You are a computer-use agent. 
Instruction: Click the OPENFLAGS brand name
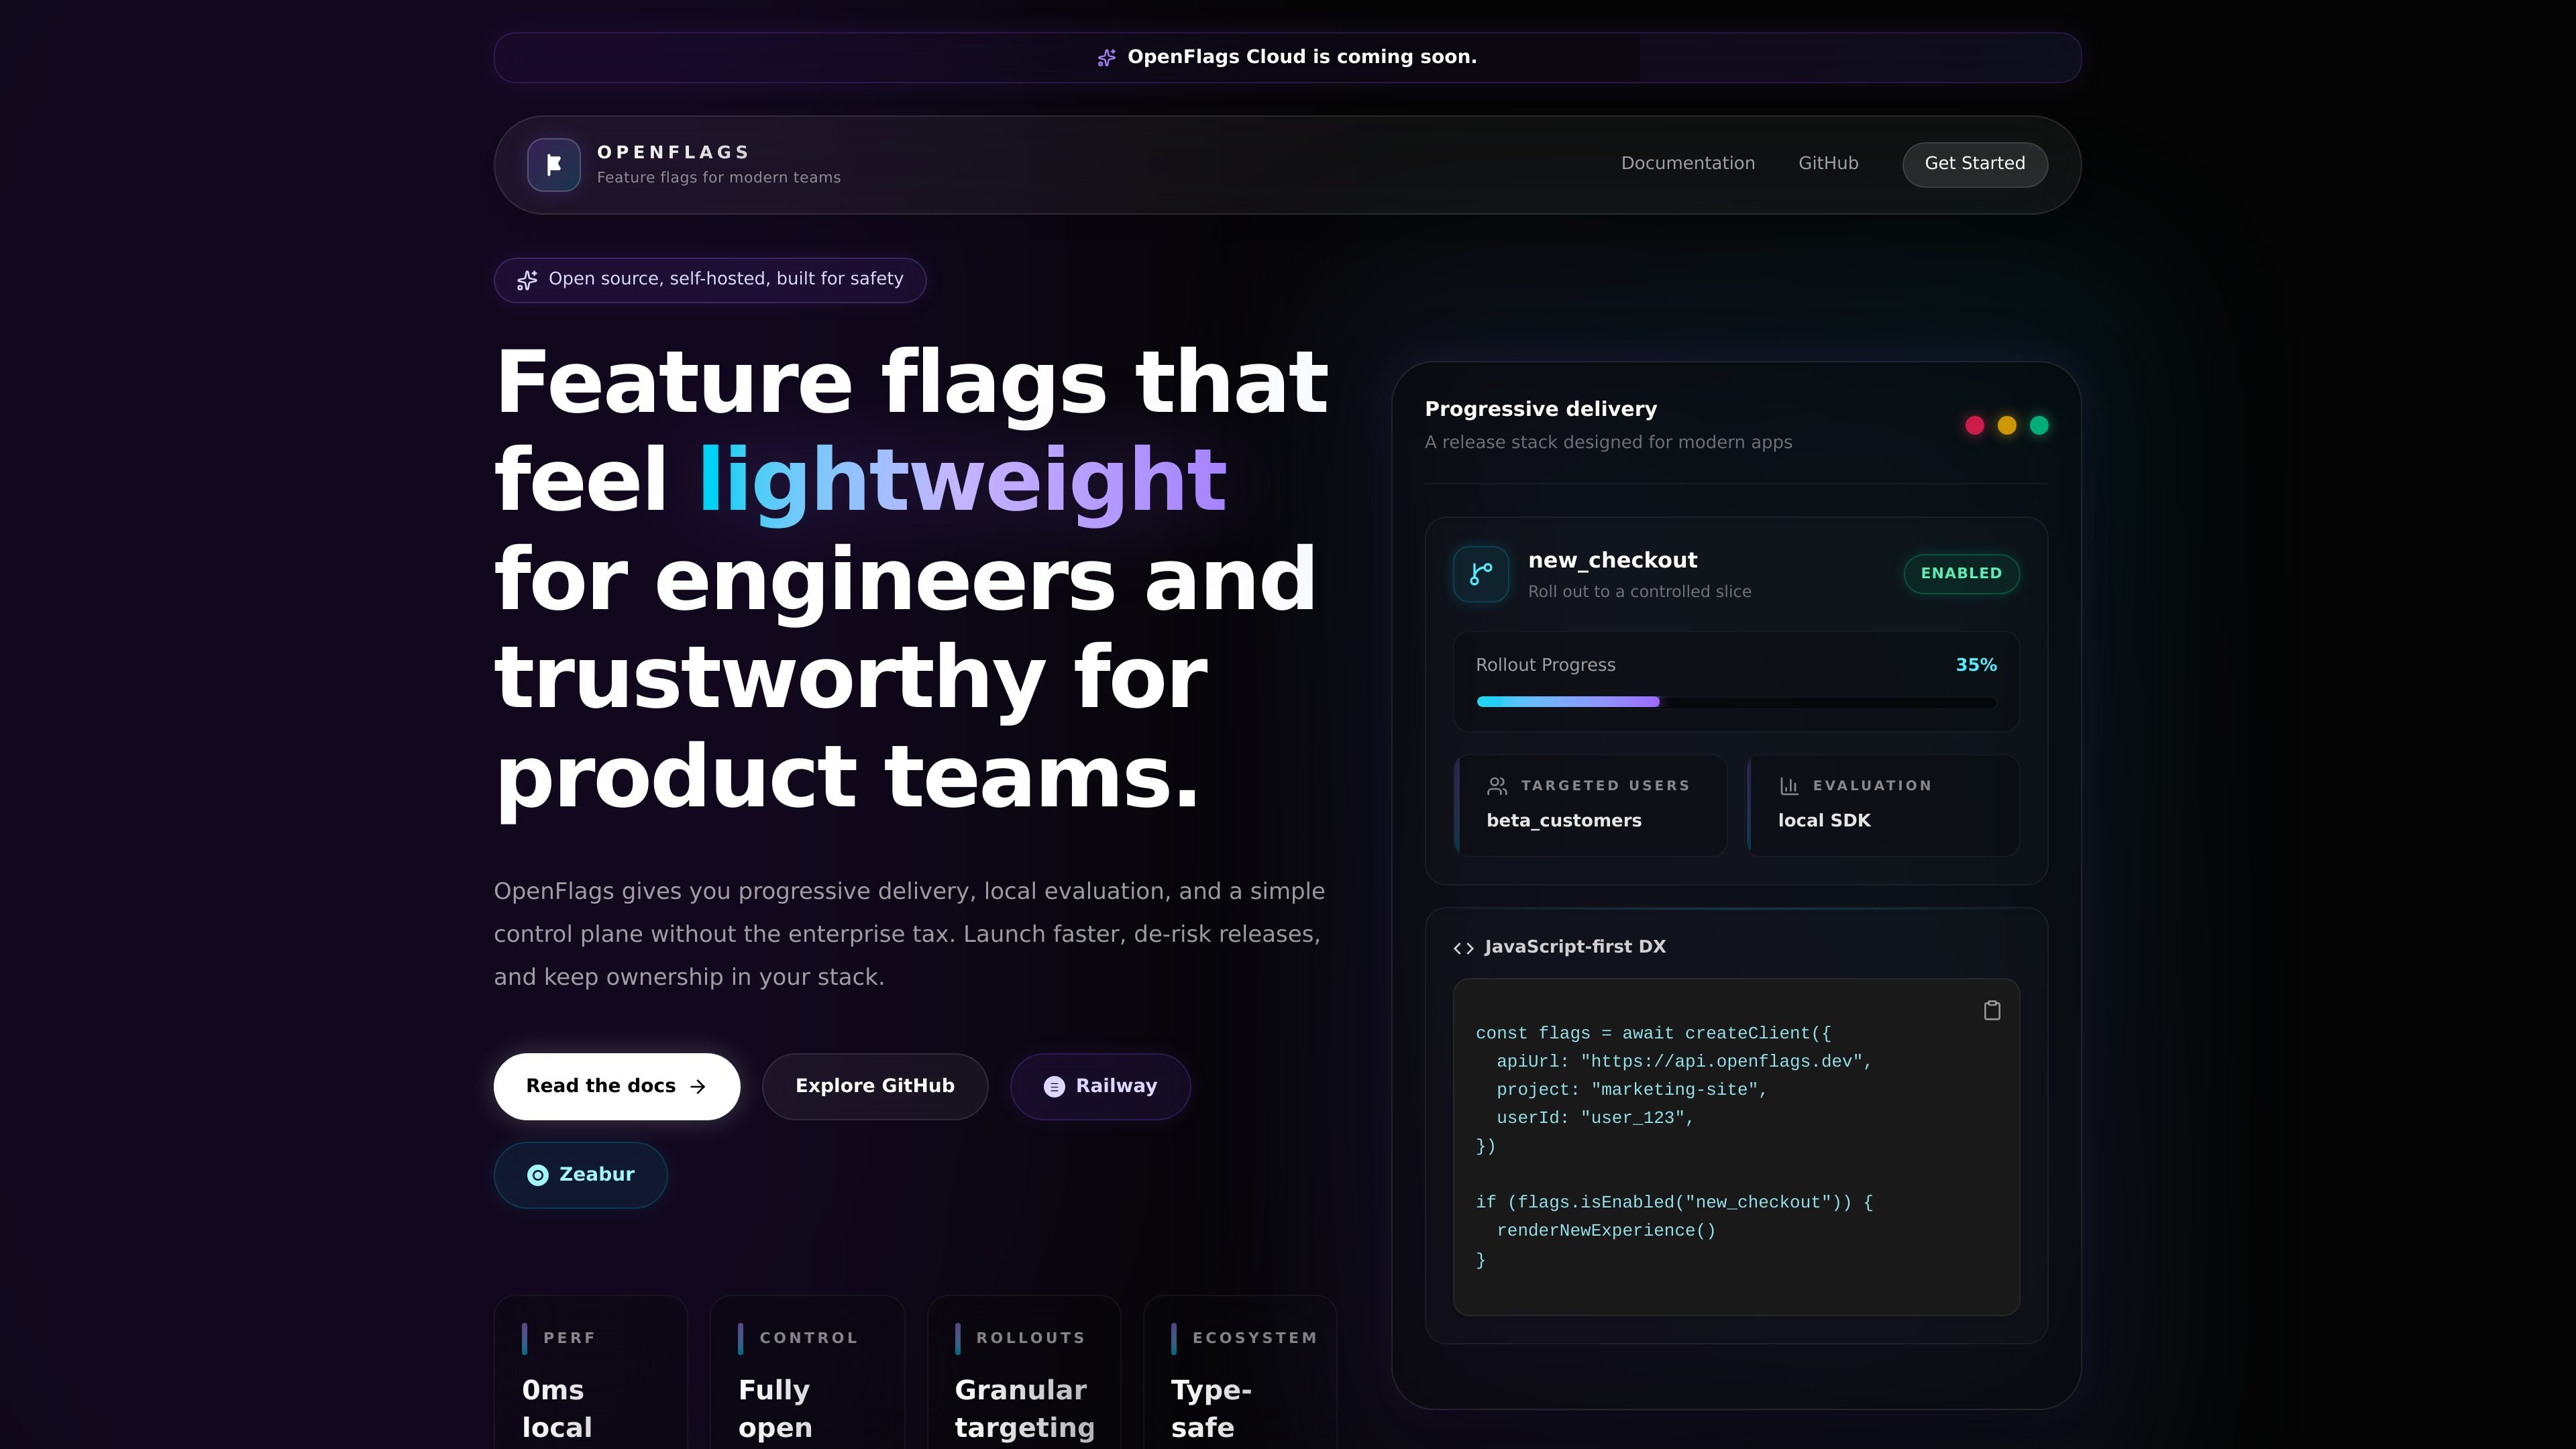click(x=673, y=152)
